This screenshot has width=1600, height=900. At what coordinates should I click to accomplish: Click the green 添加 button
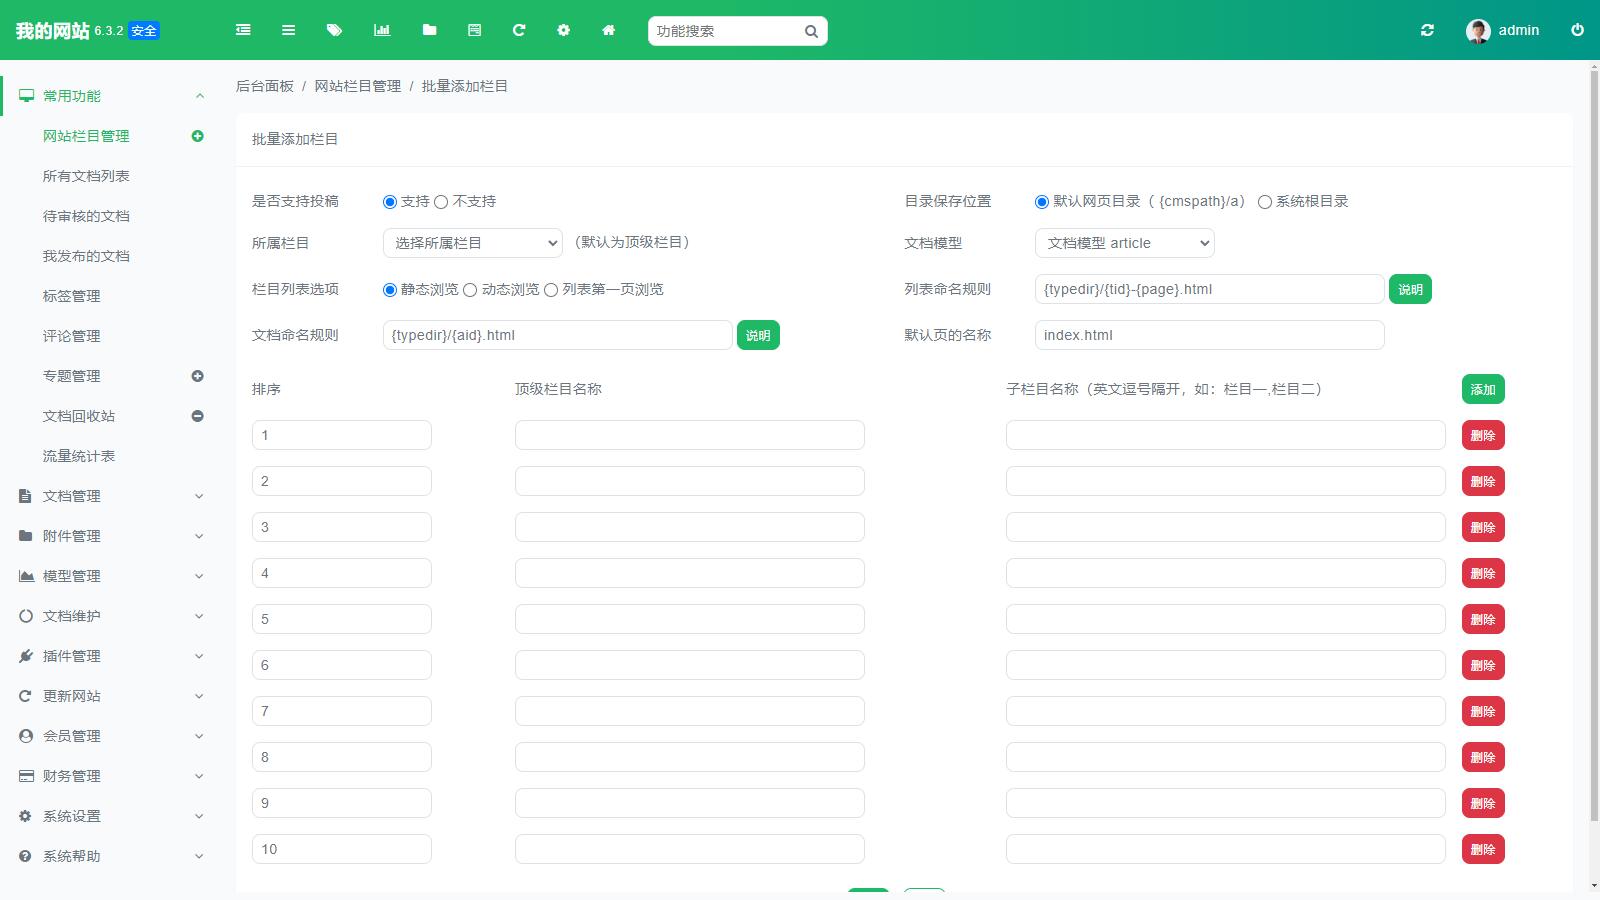1482,389
